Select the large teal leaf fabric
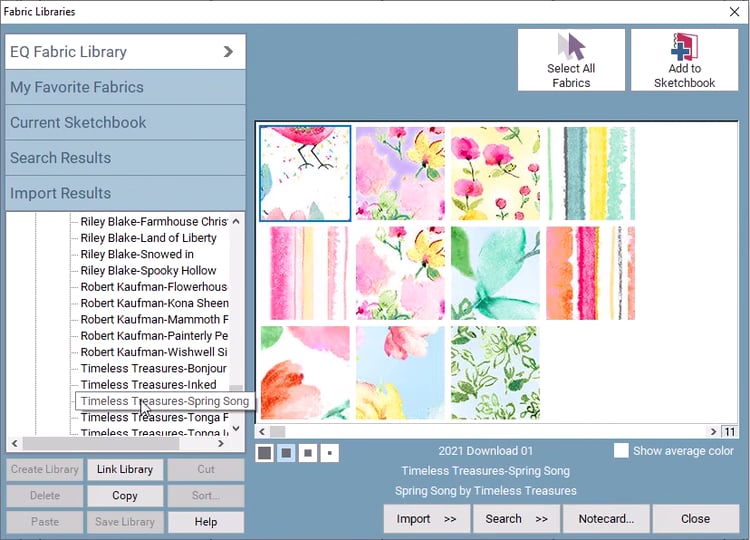The width and height of the screenshot is (750, 540). tap(496, 273)
